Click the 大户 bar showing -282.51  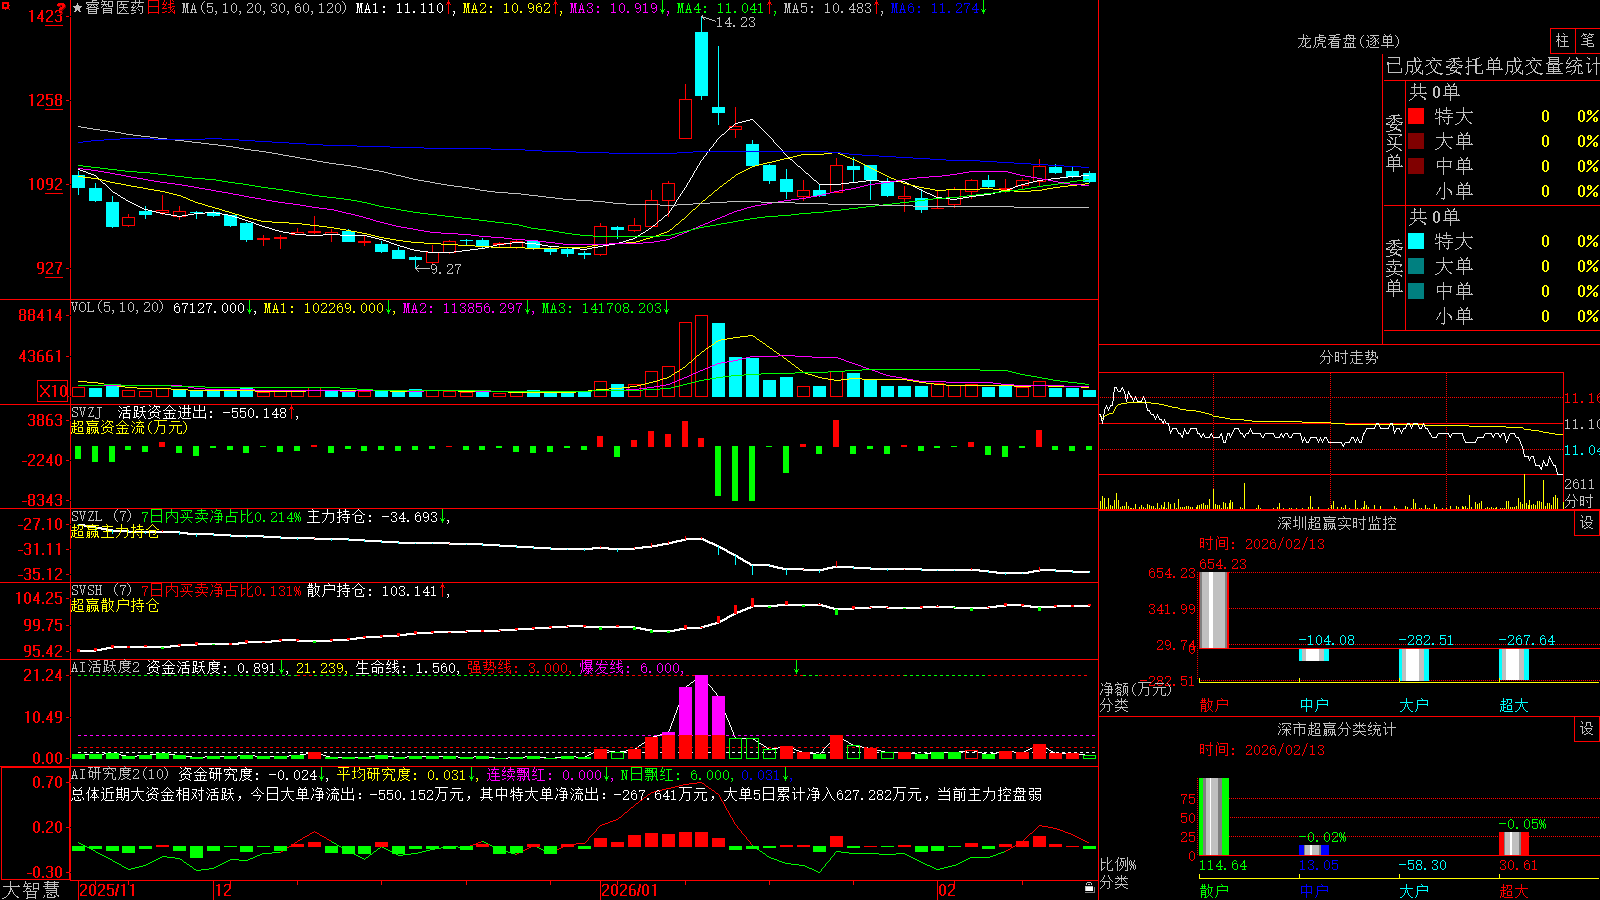pos(1414,665)
